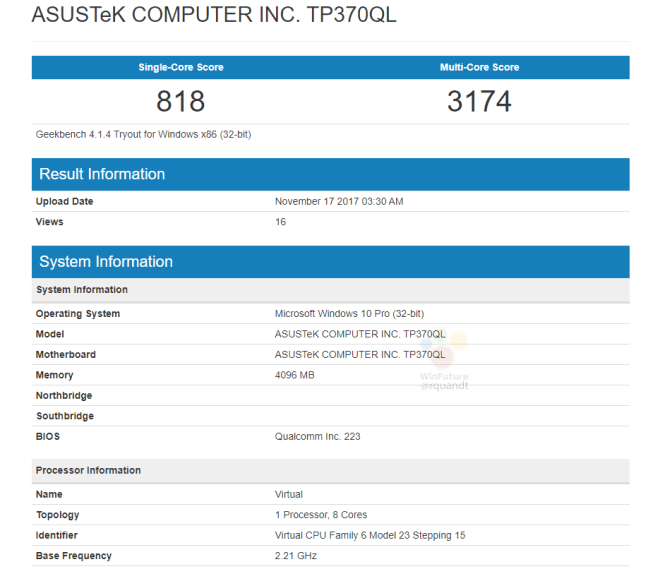
Task: Click the Processor Information subheader
Action: coord(88,470)
